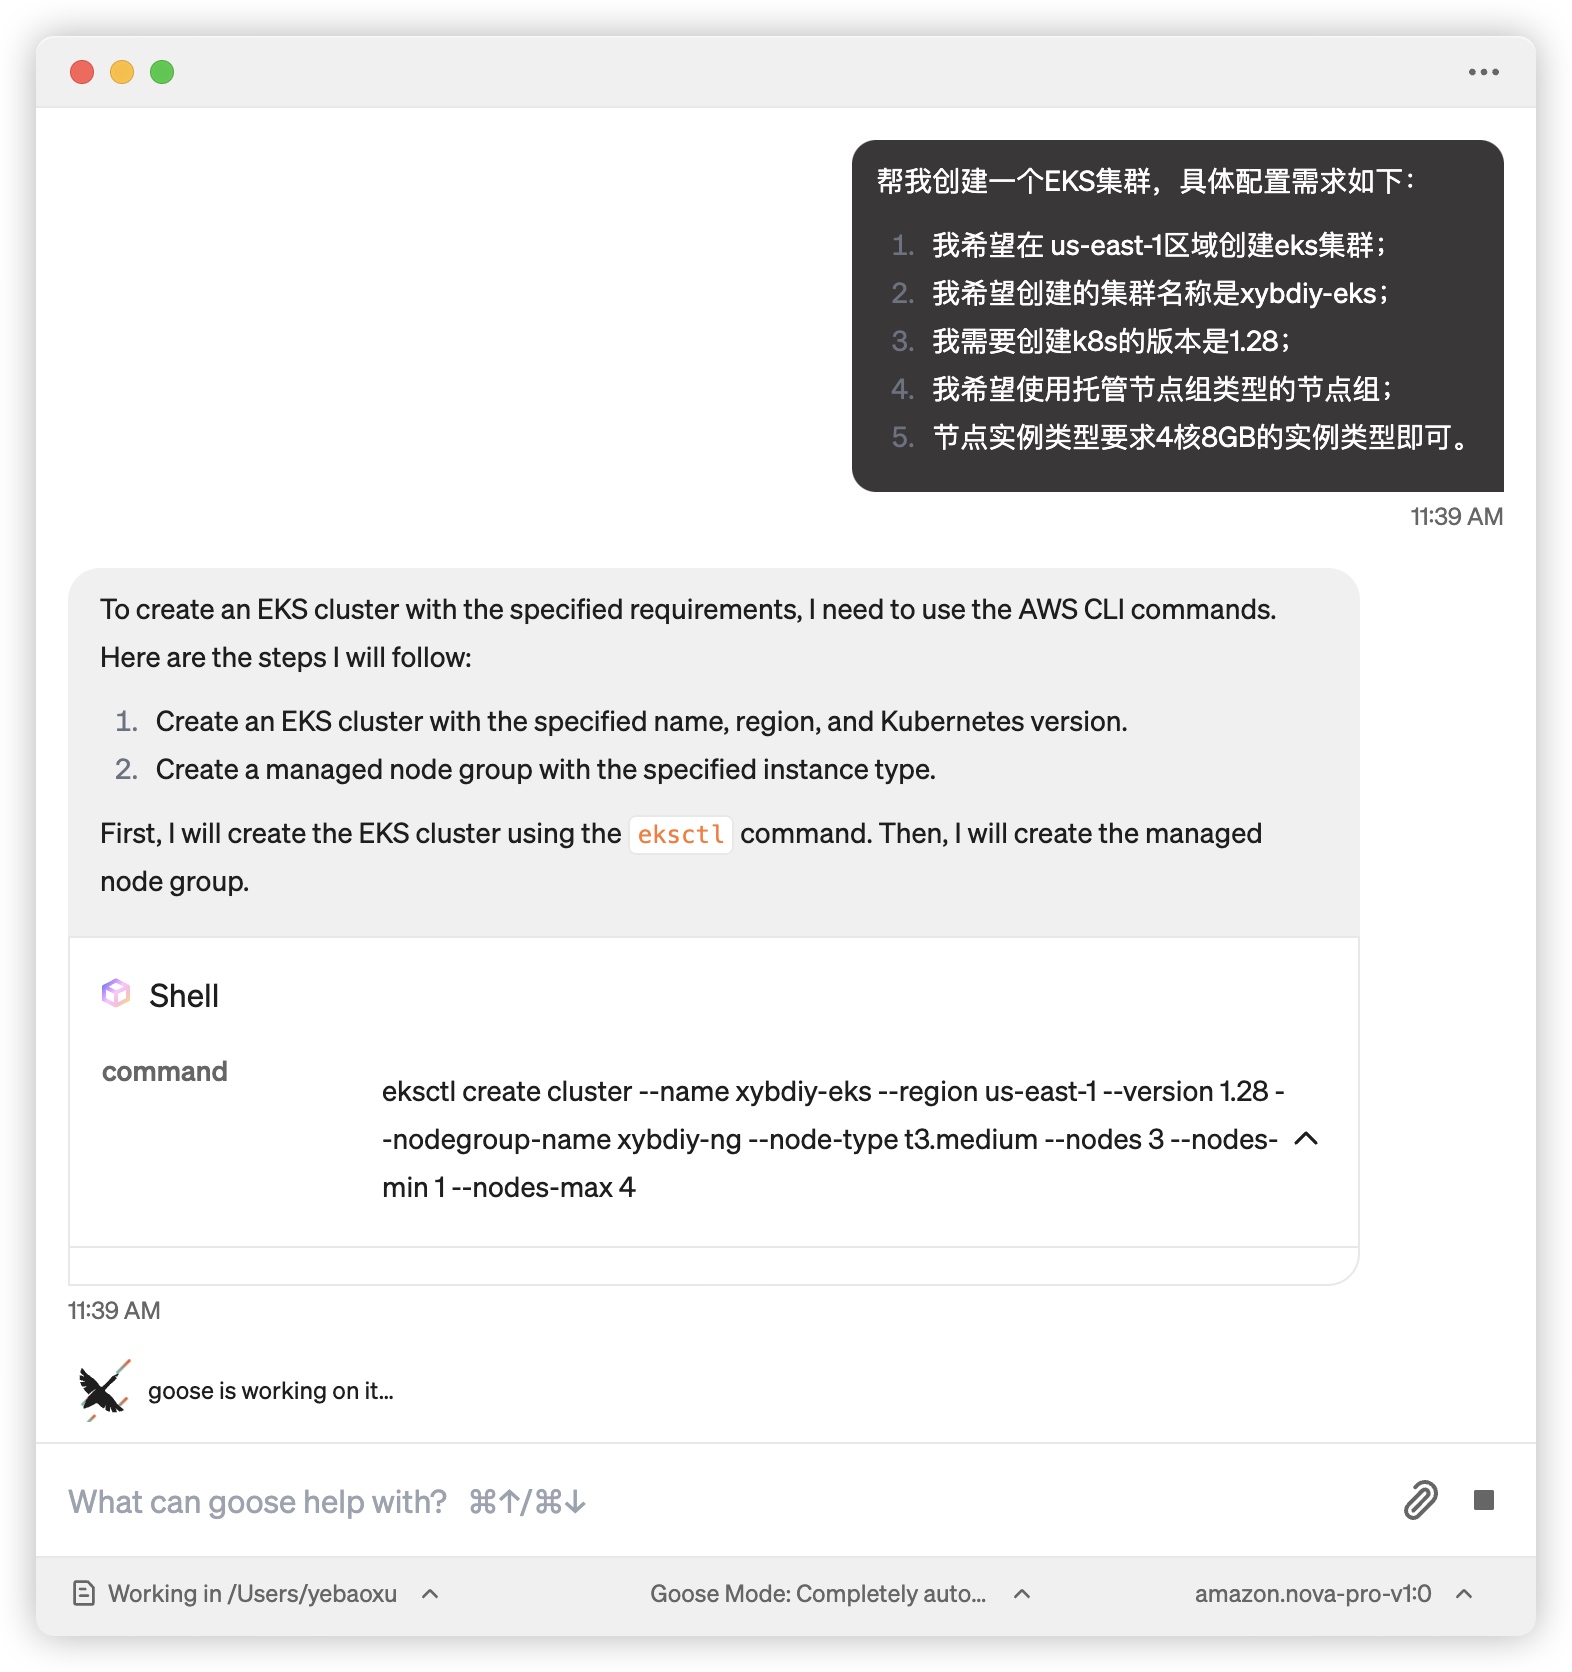
Task: Click the dark user request message bubble
Action: [x=1178, y=316]
